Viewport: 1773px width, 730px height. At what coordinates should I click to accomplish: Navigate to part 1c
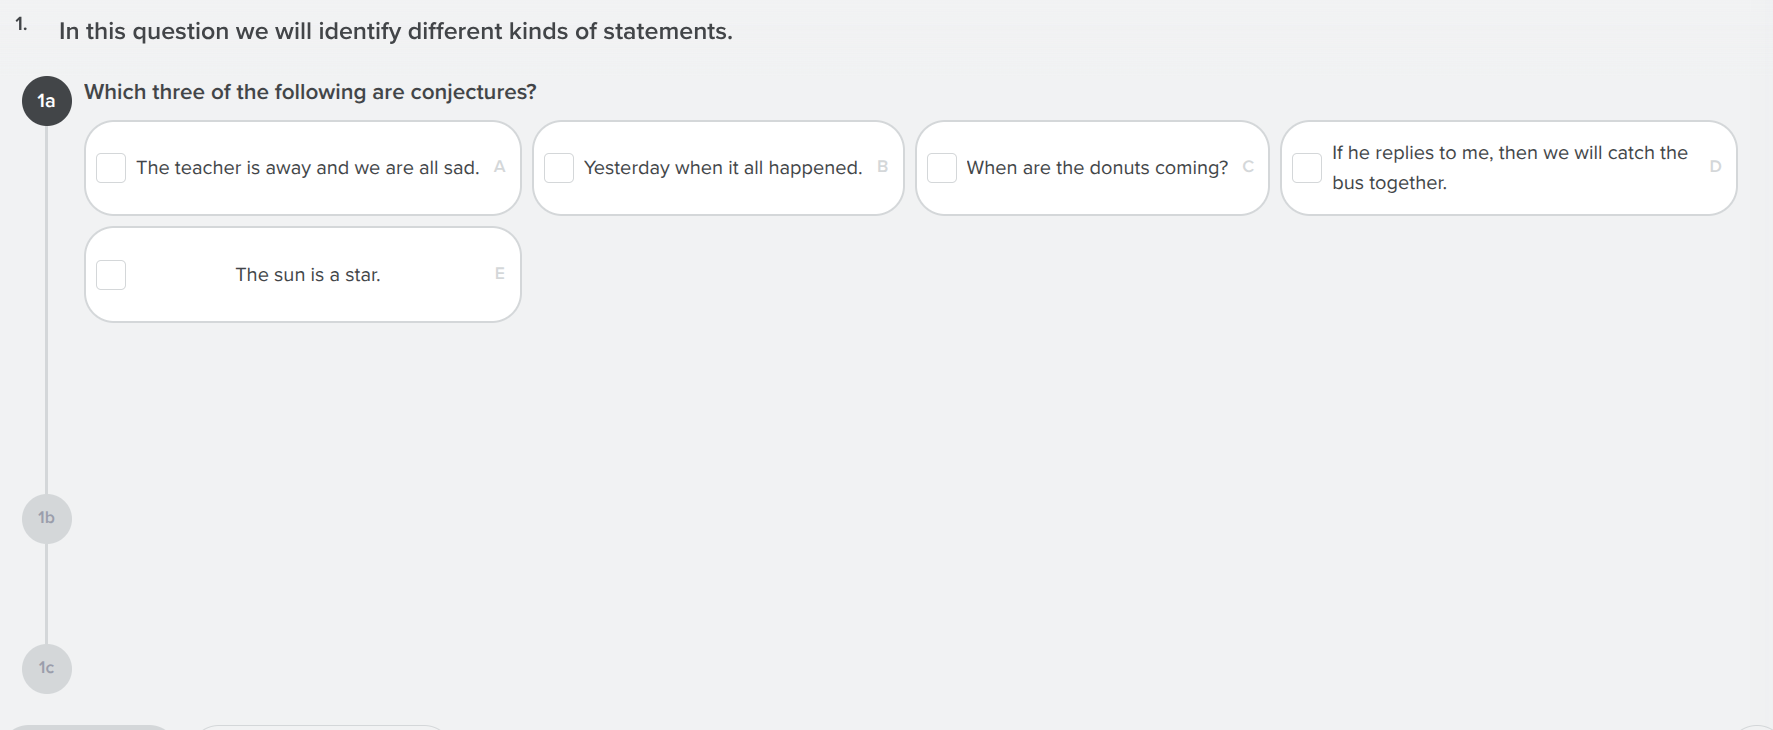[x=47, y=668]
